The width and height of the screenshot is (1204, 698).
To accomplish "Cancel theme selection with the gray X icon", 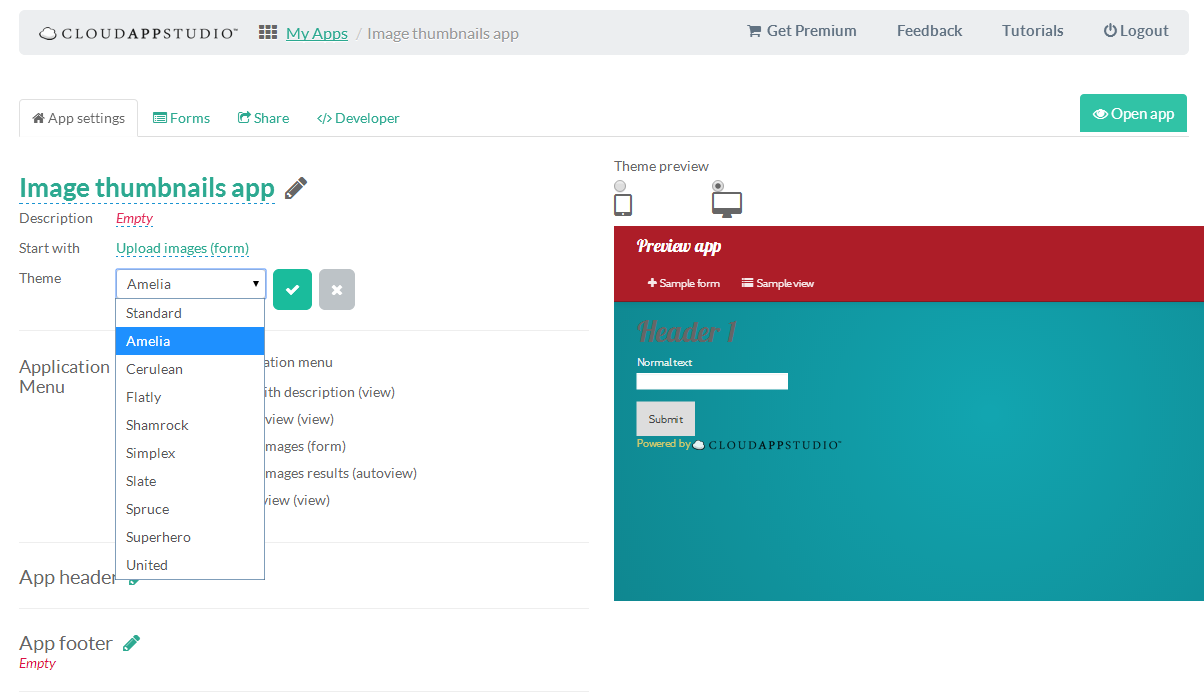I will click(336, 289).
